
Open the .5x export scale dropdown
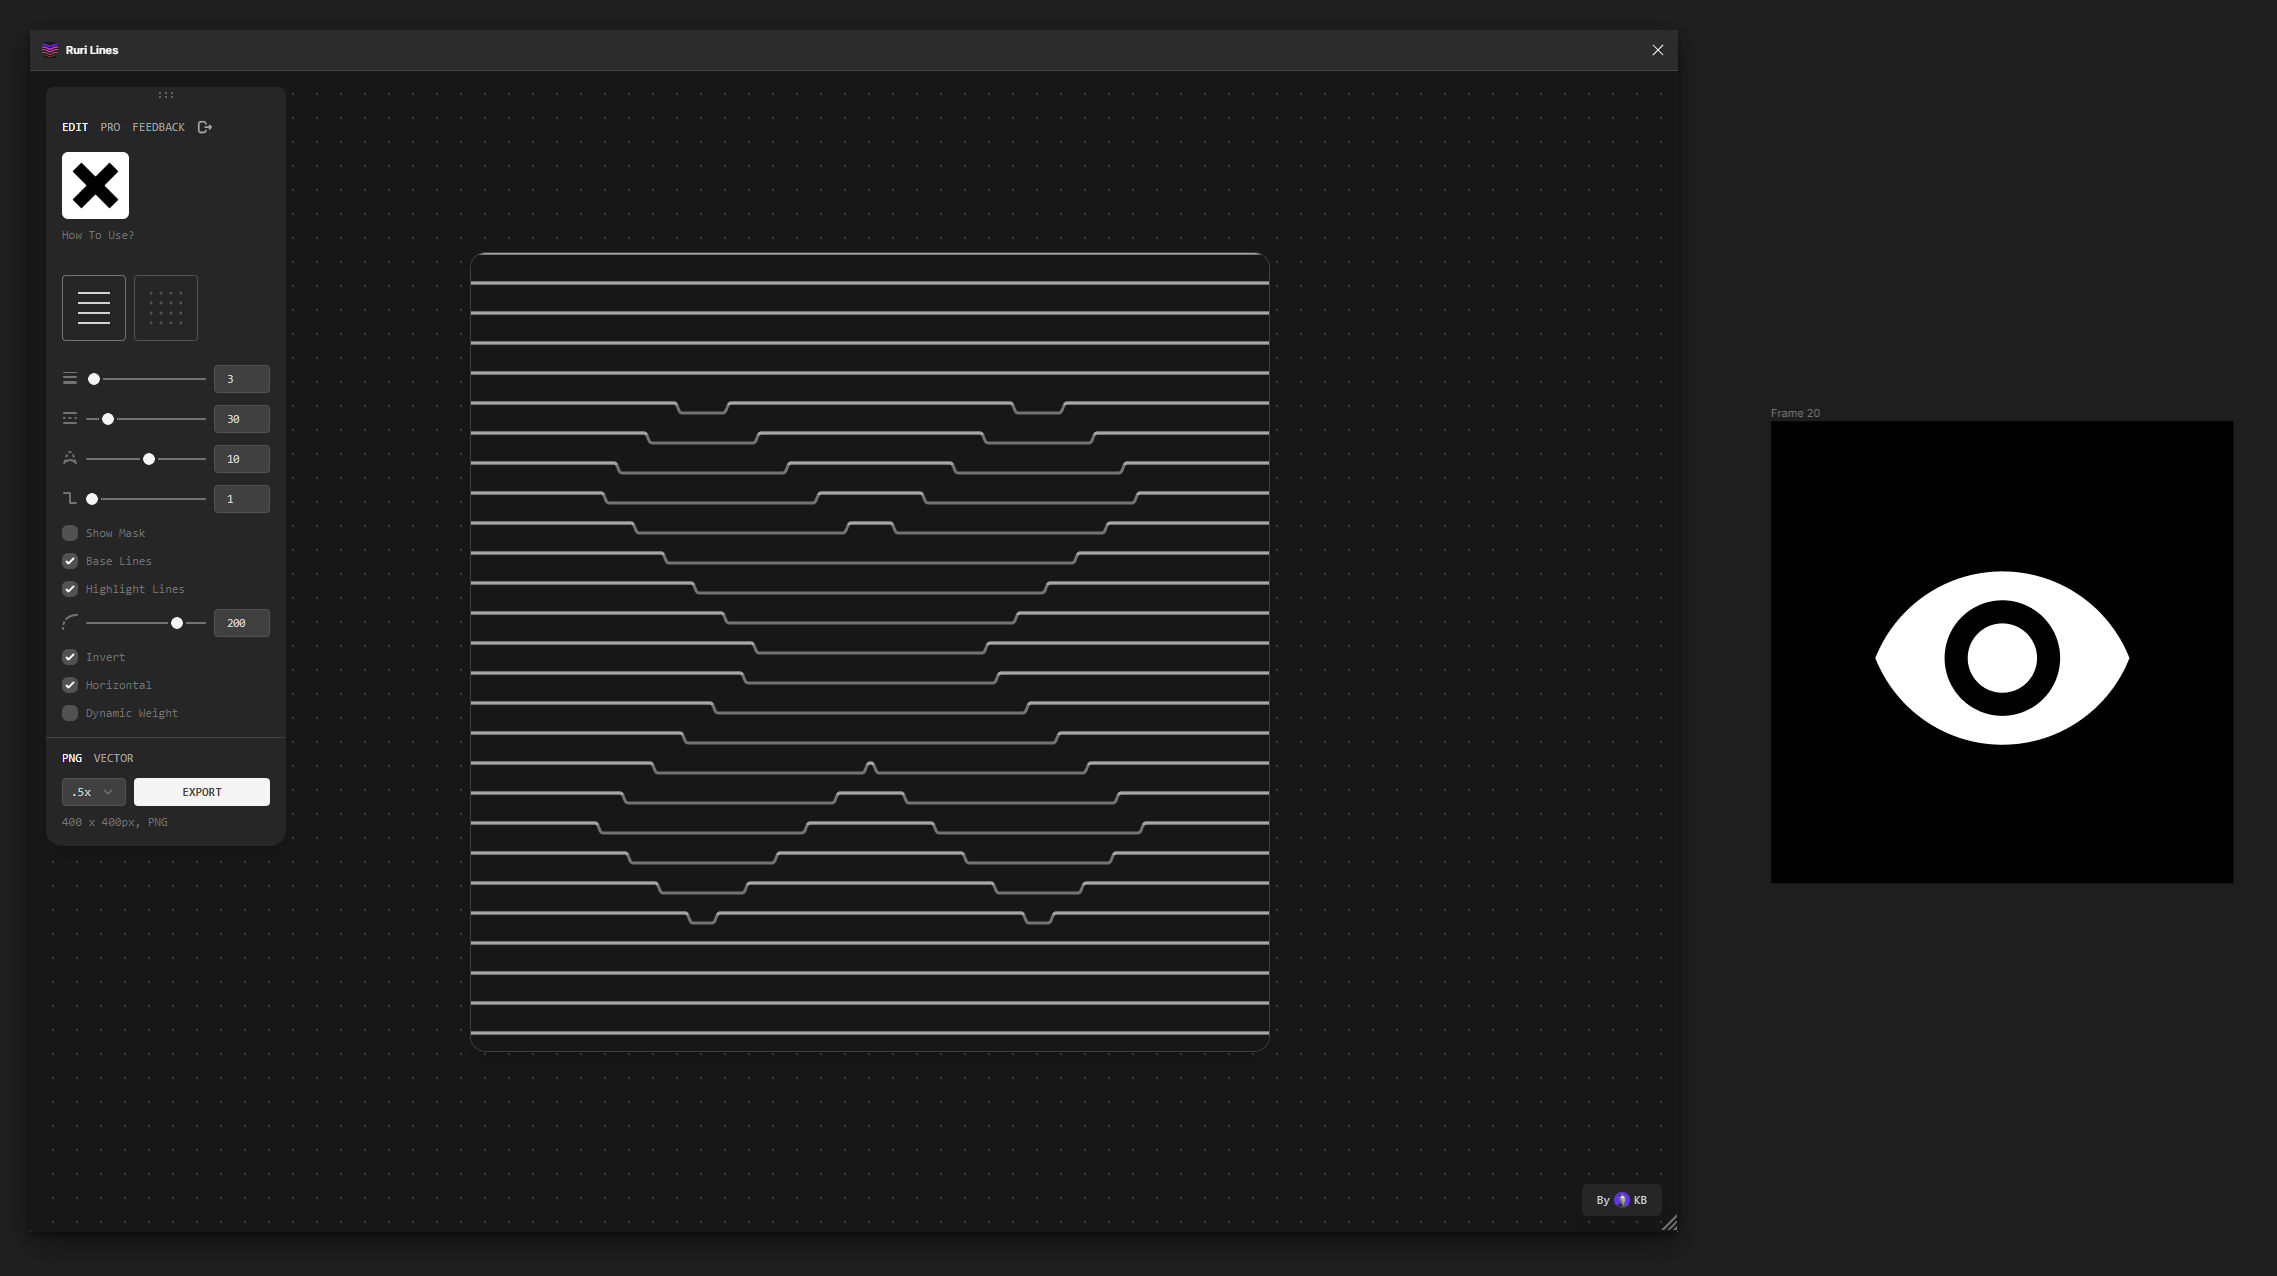[94, 792]
